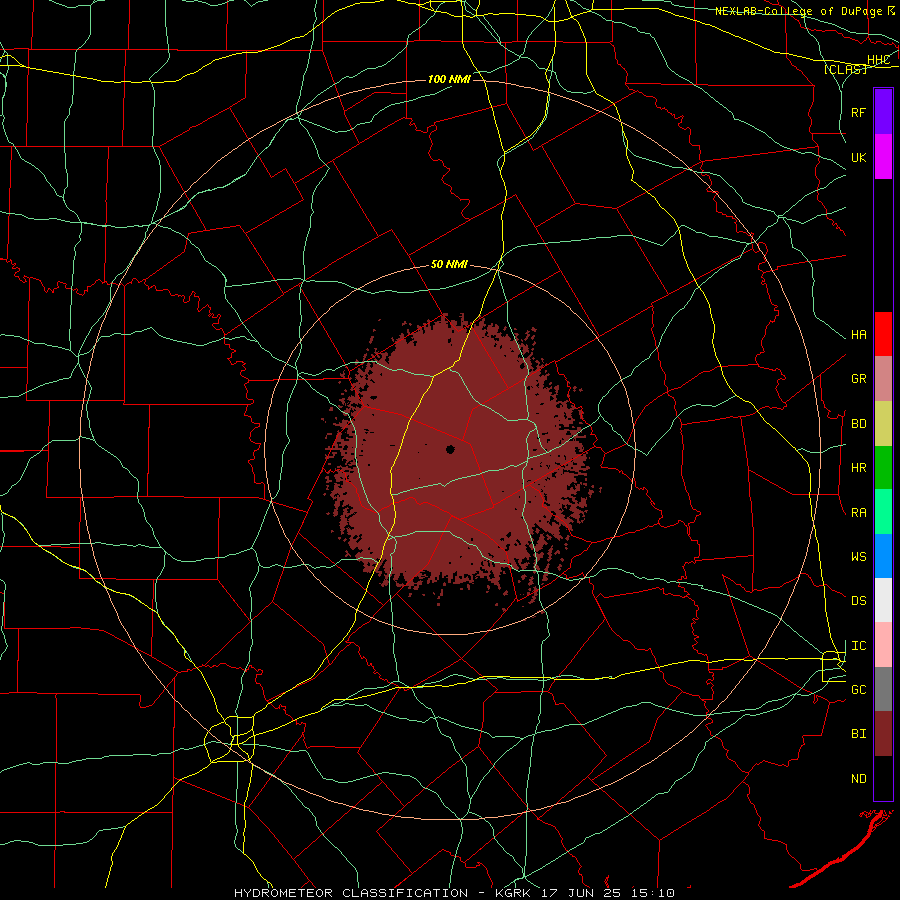Click the "HYDROMETEOR CLASSIFICATION" caption

[351, 893]
